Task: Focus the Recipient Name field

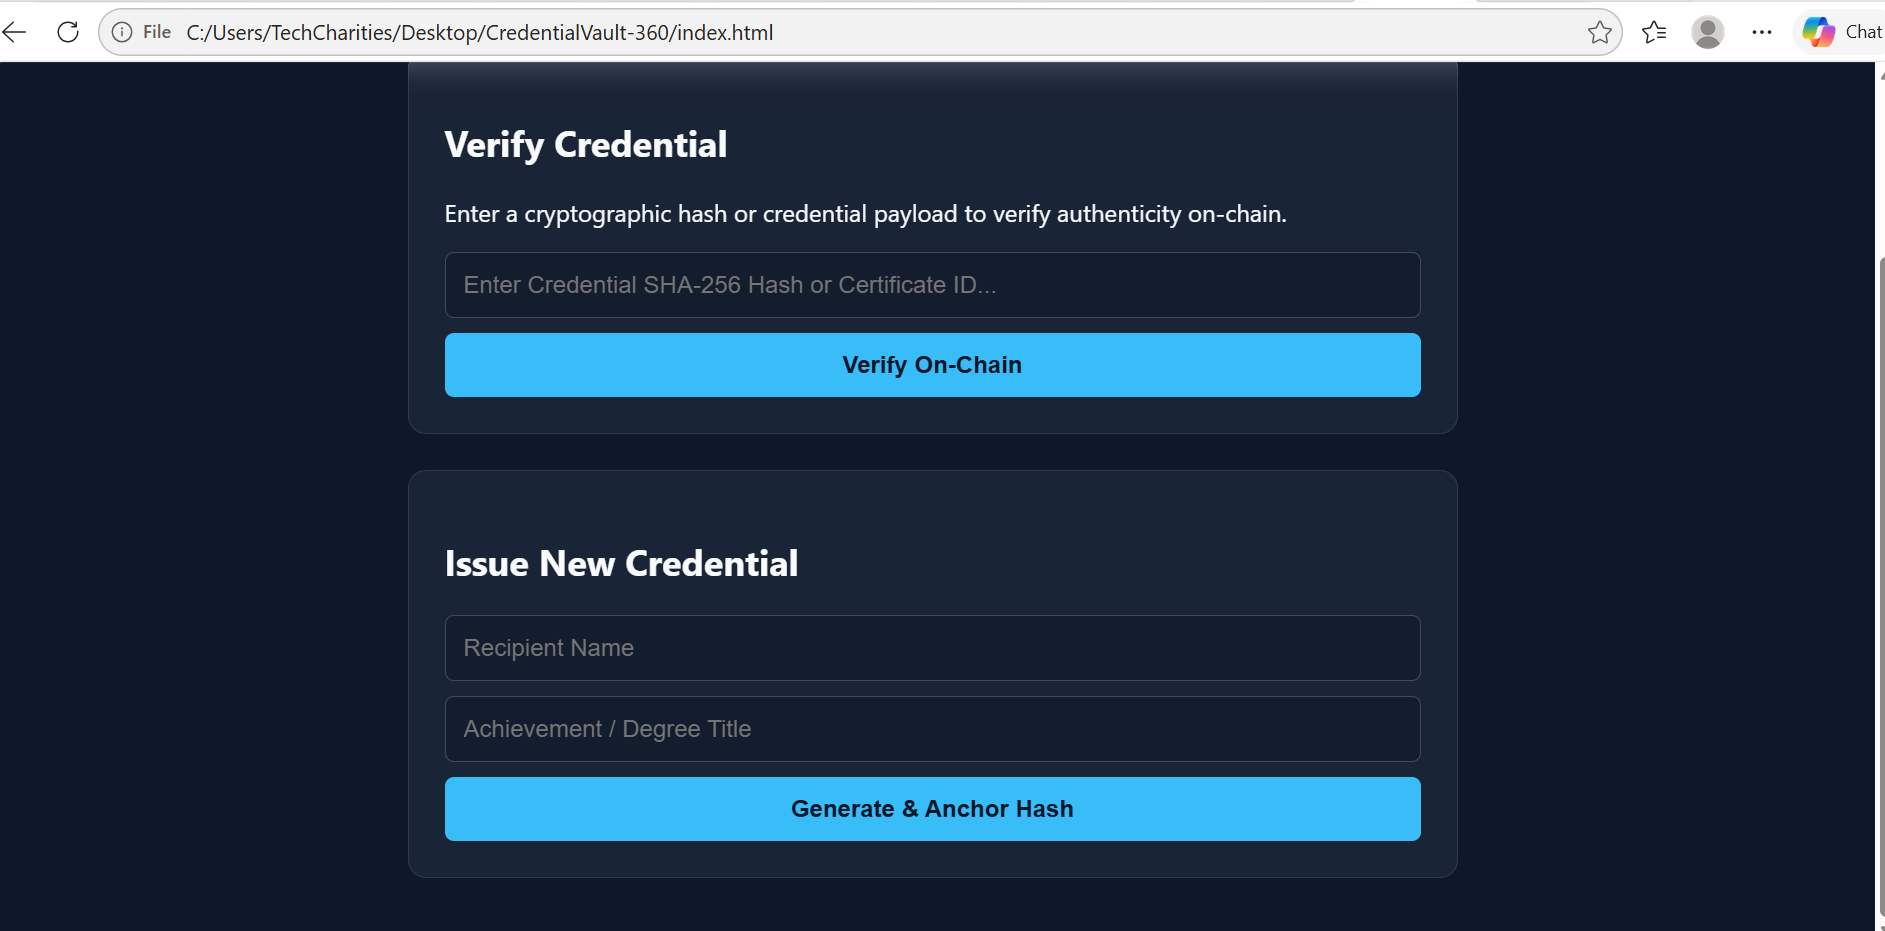Action: tap(932, 648)
